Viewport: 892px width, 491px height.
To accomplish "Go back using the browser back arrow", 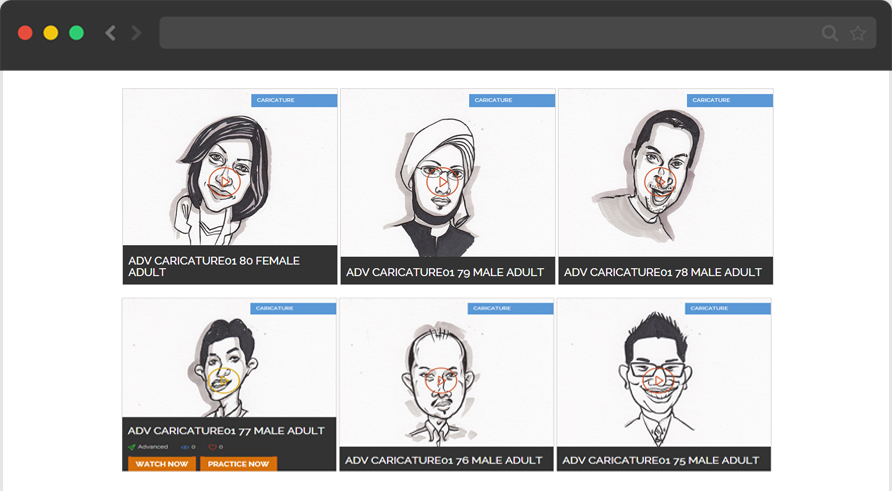I will [110, 33].
